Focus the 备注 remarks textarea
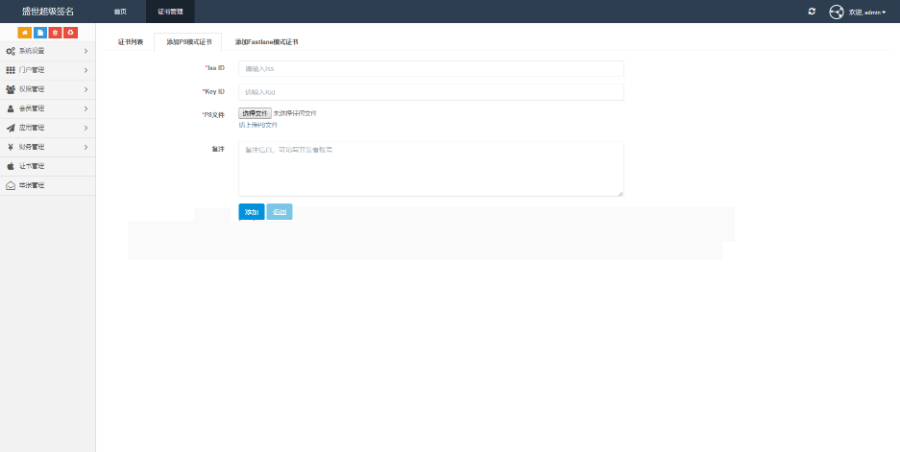The image size is (900, 452). pos(431,169)
